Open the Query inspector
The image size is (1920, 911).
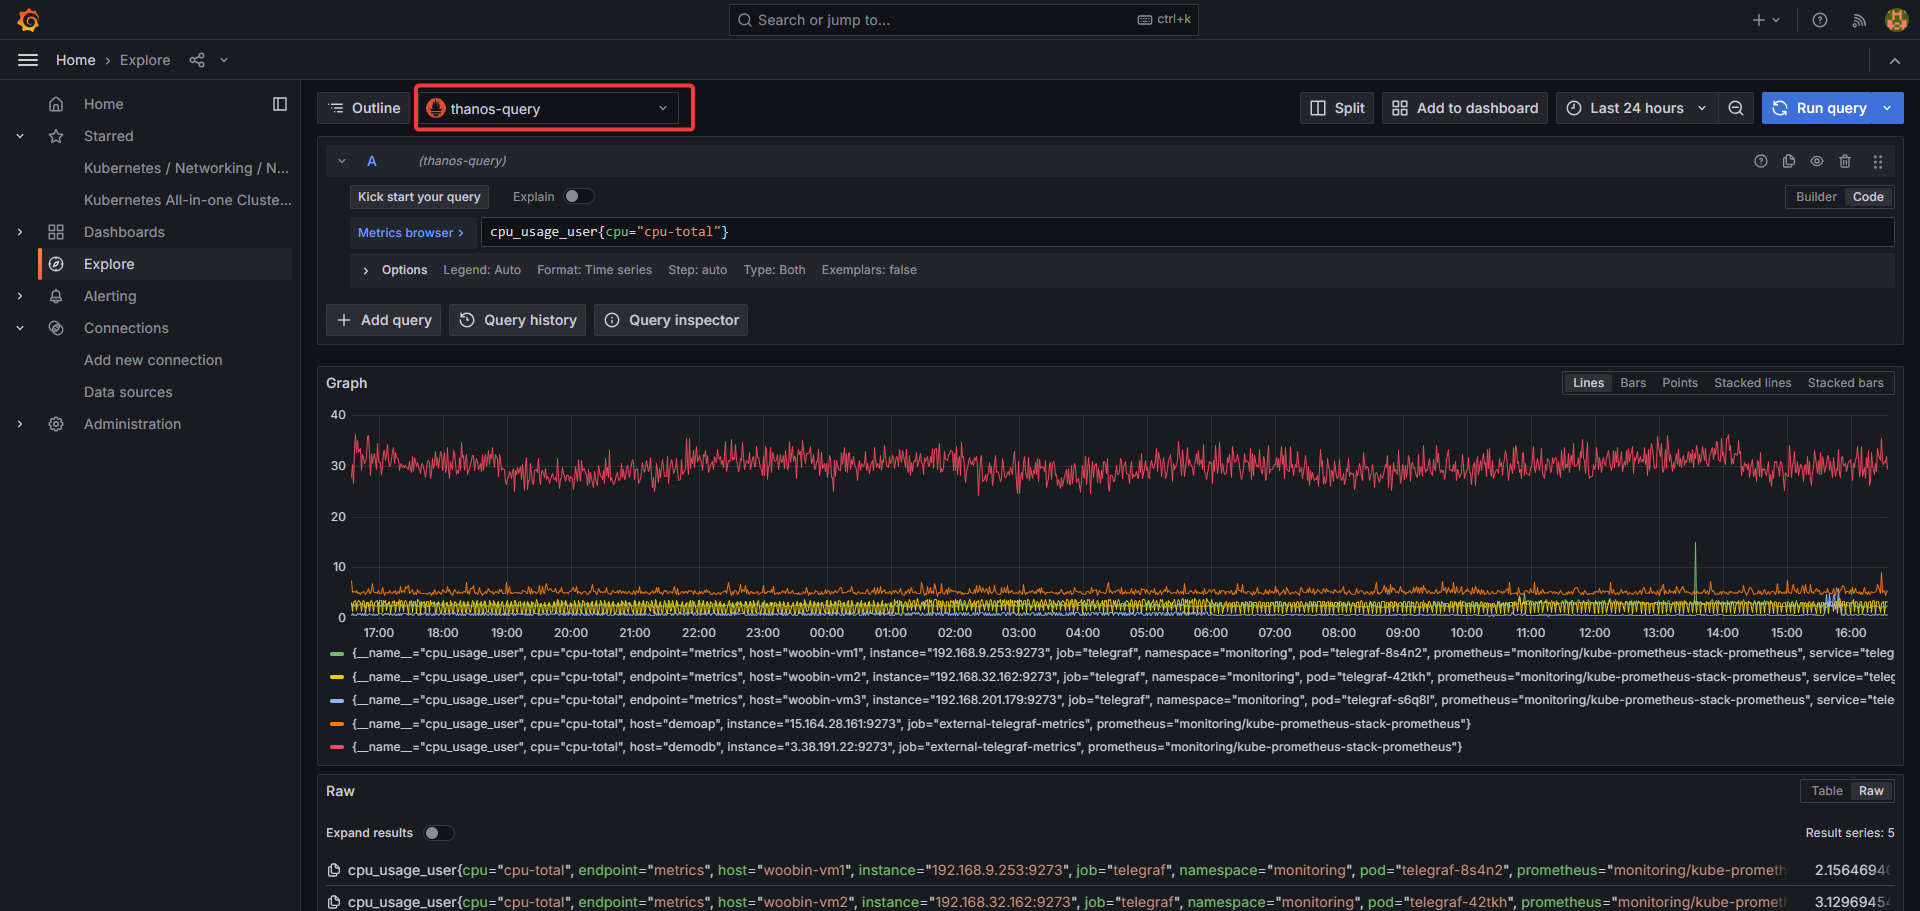tap(671, 320)
